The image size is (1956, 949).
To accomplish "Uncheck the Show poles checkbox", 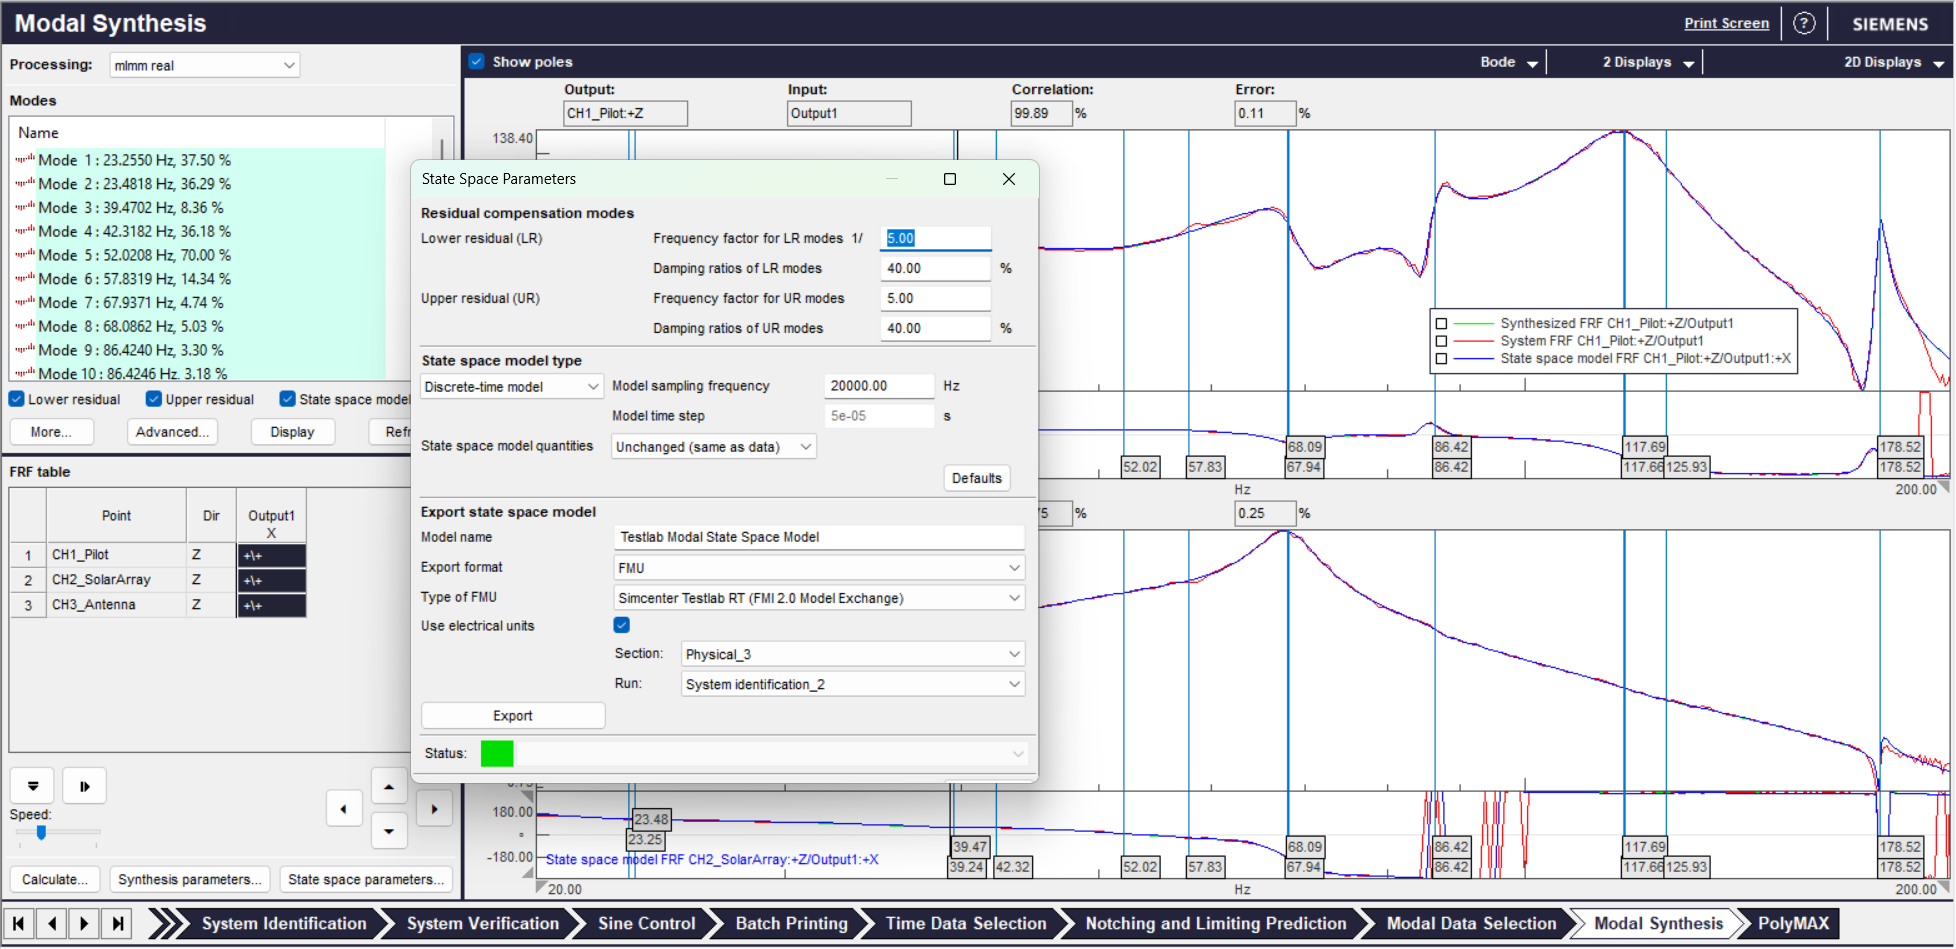I will pos(477,62).
